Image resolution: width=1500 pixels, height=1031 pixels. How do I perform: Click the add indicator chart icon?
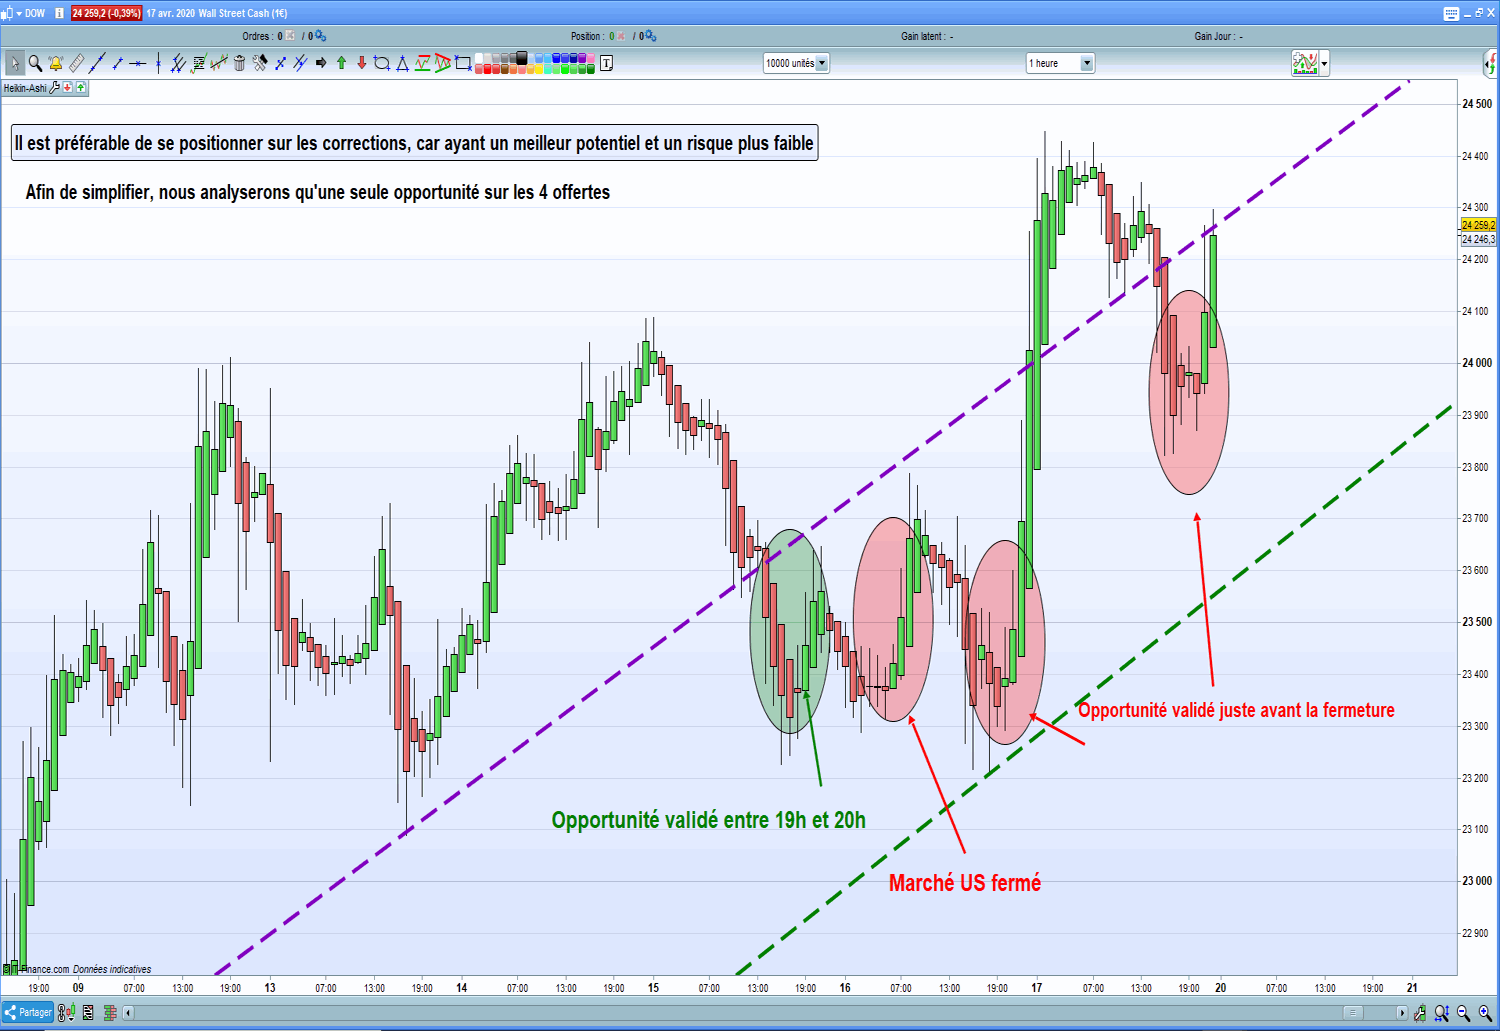[1305, 63]
